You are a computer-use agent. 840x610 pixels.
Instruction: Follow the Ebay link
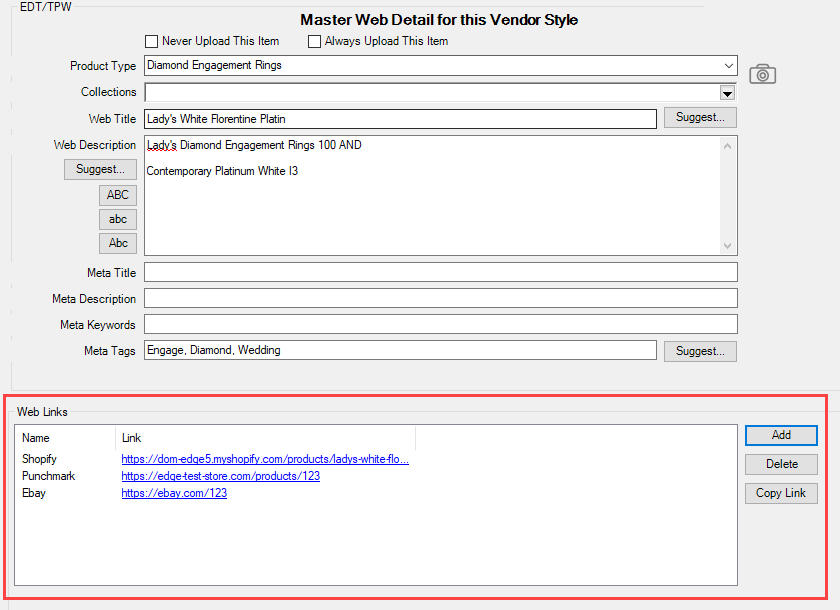pos(174,493)
